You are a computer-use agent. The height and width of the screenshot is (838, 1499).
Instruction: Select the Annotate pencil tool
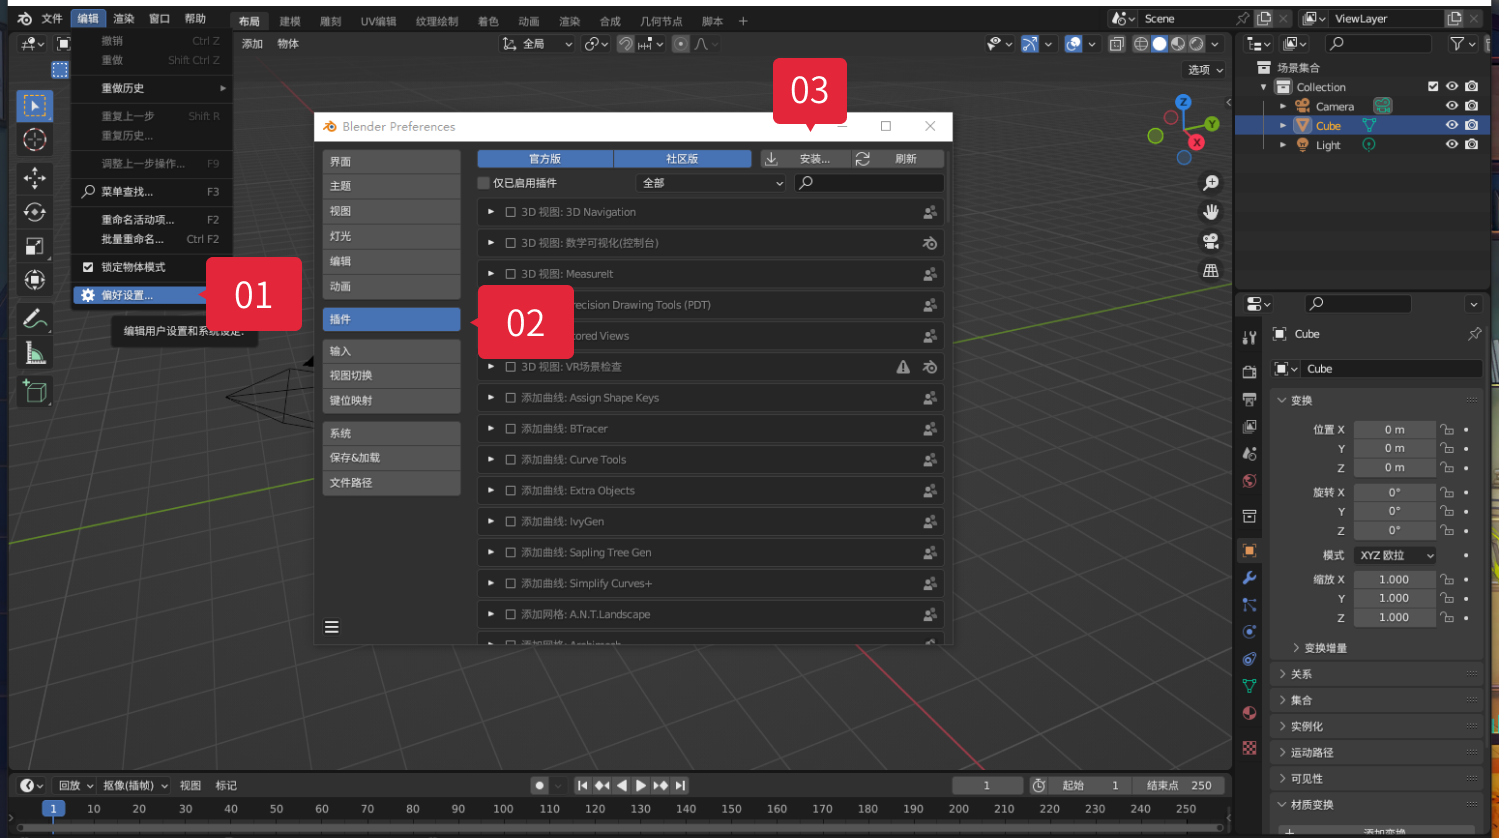tap(35, 319)
